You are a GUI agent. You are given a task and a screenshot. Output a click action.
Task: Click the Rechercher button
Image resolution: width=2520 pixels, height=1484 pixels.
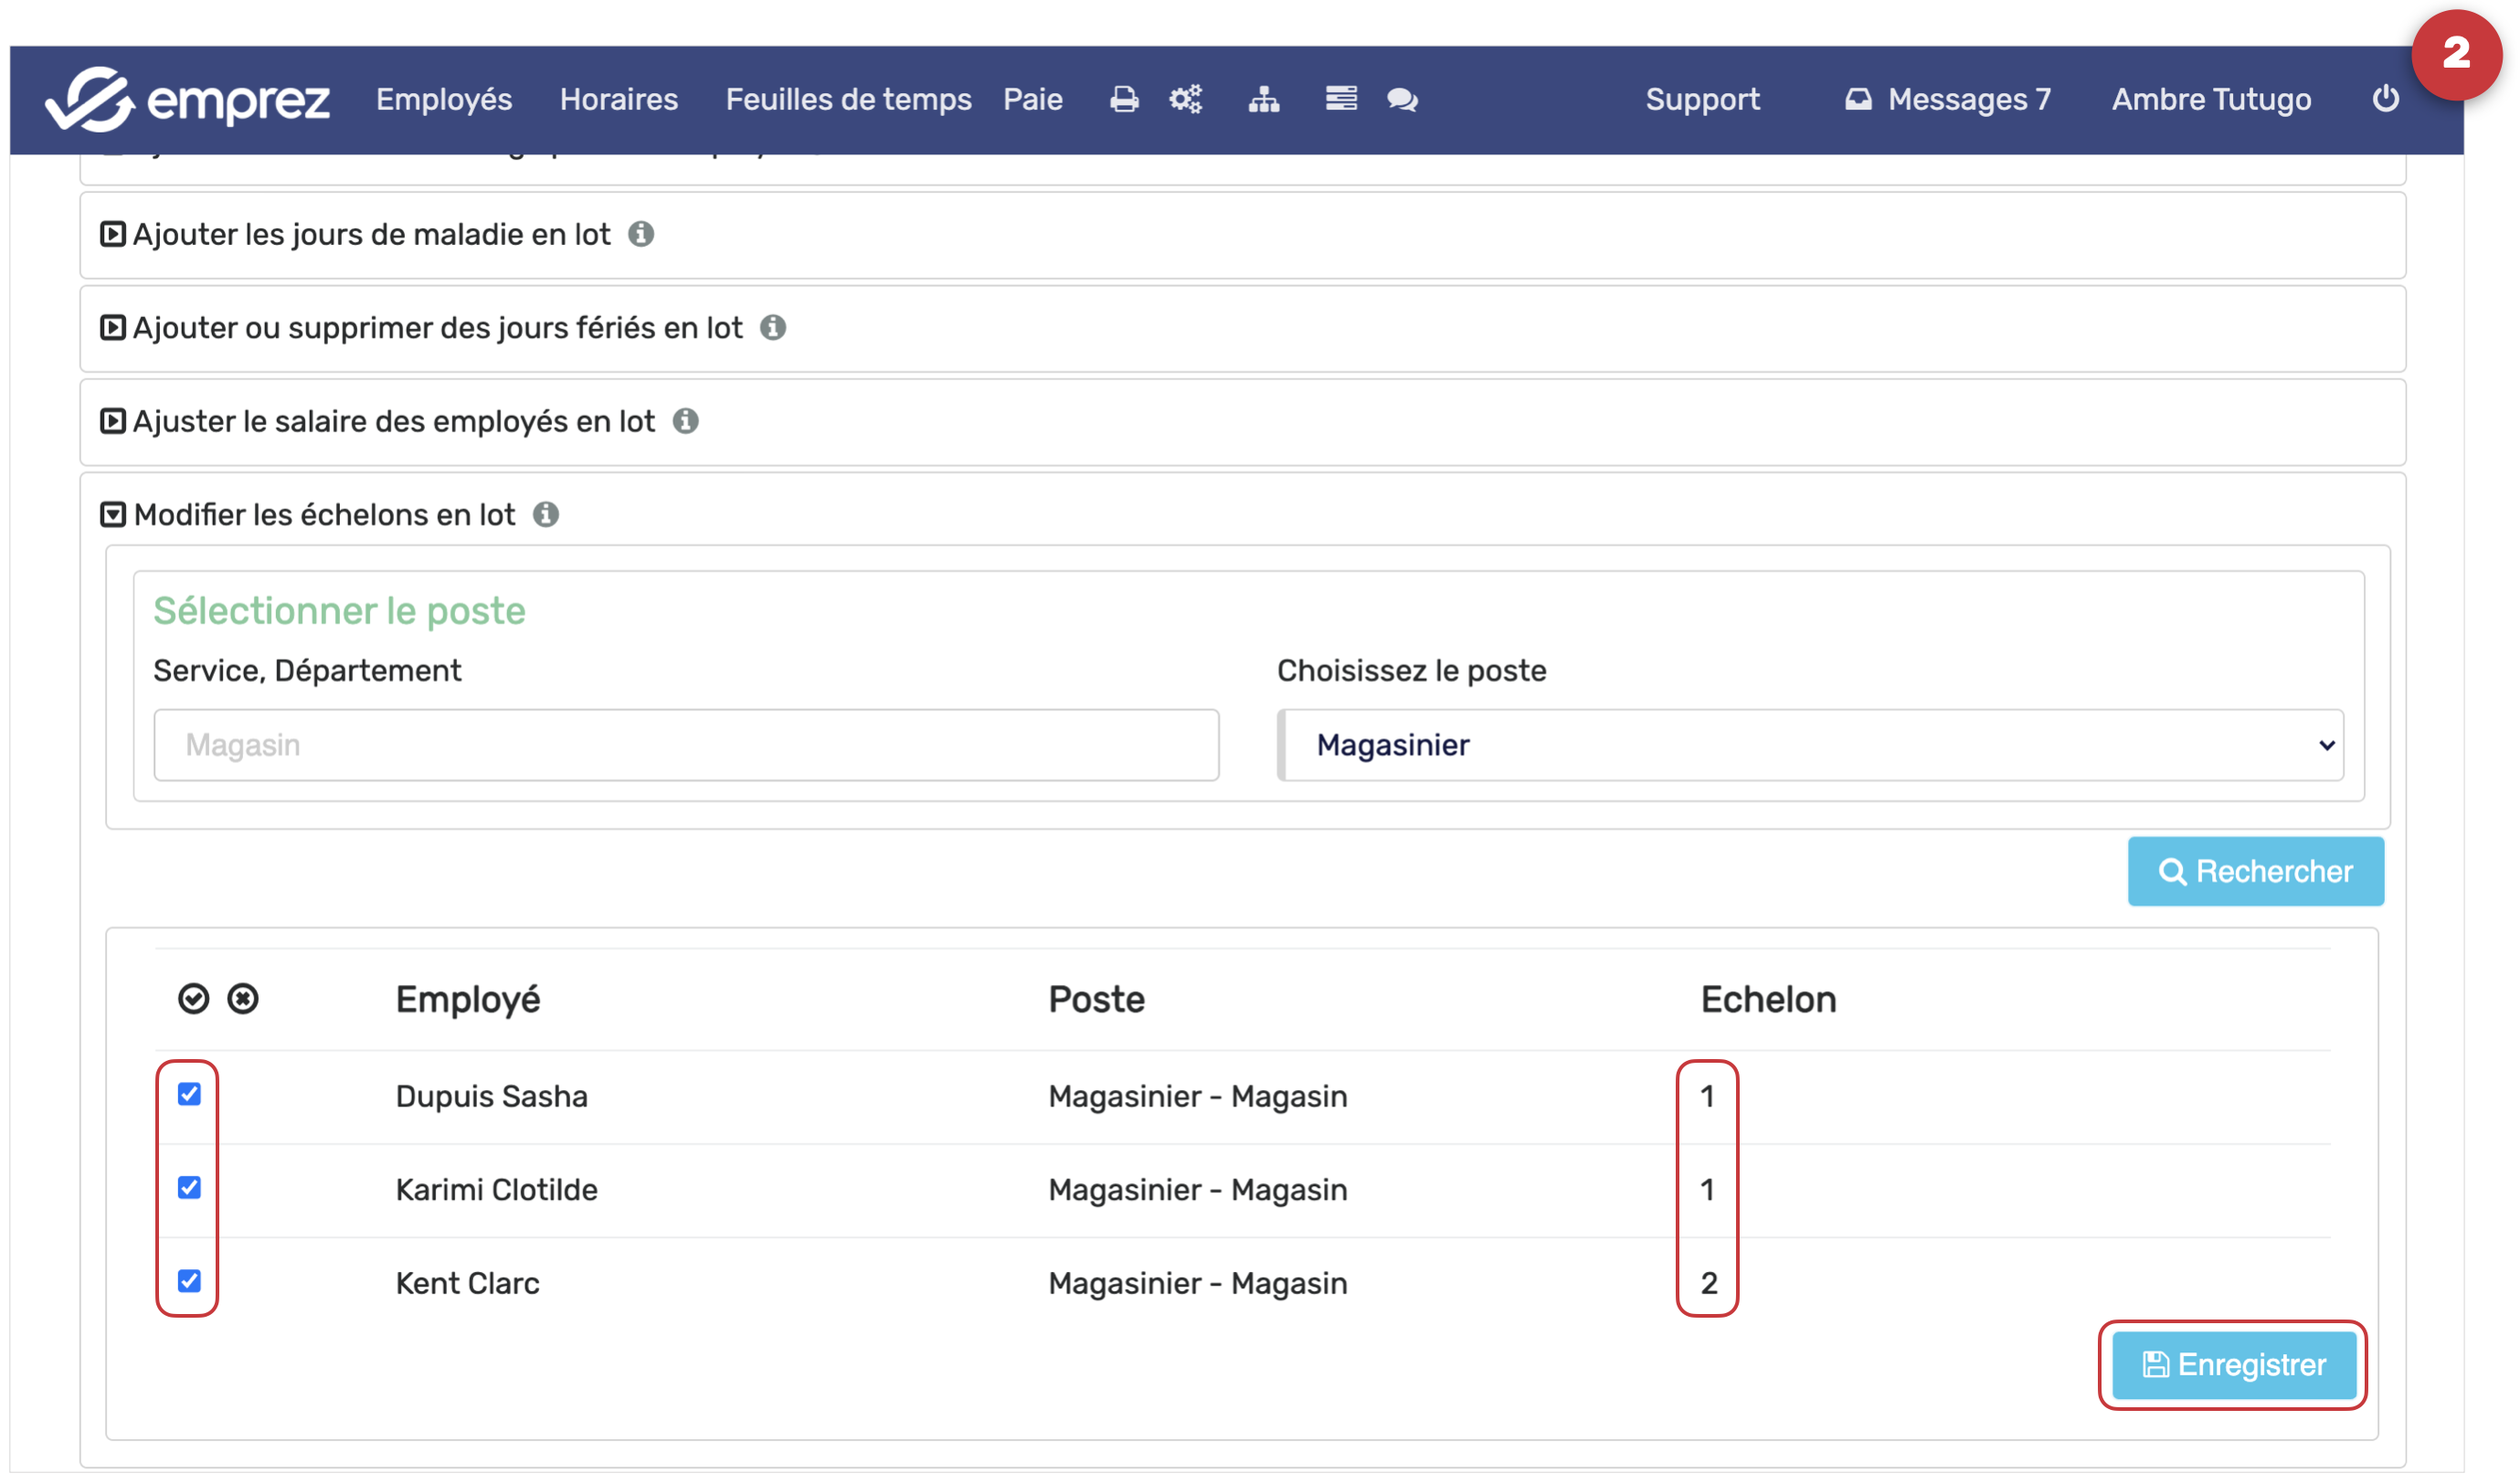pos(2255,871)
